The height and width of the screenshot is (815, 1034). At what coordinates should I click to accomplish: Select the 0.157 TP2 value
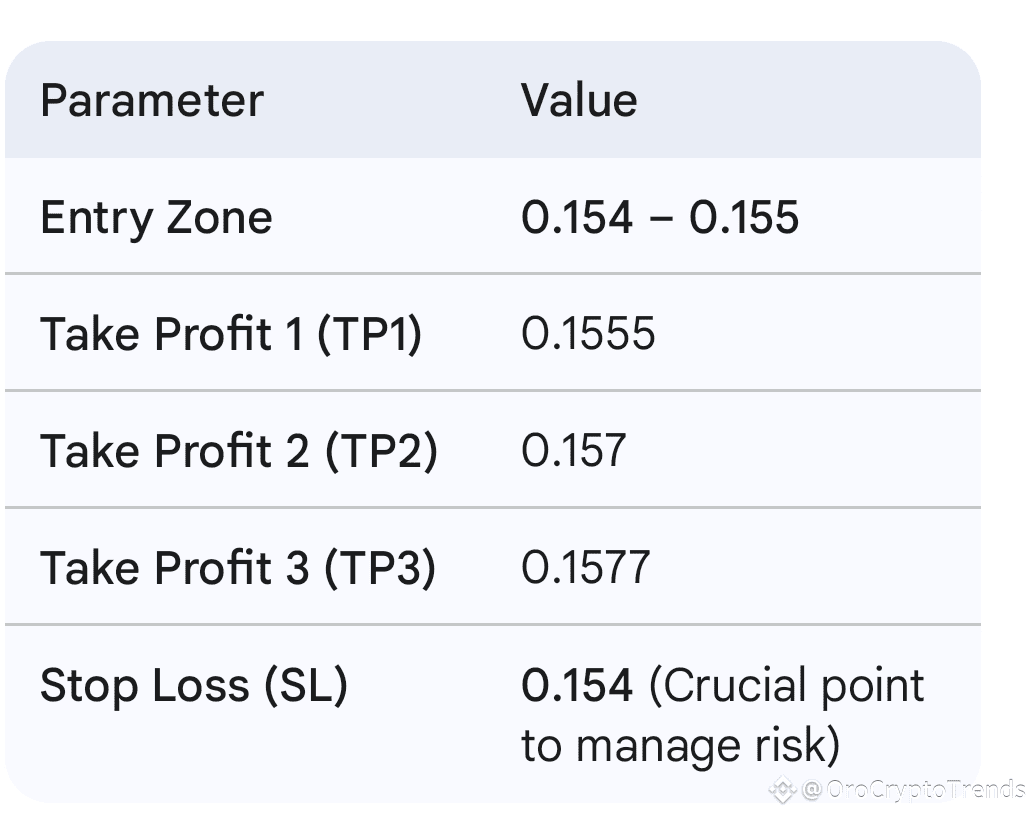pyautogui.click(x=573, y=450)
